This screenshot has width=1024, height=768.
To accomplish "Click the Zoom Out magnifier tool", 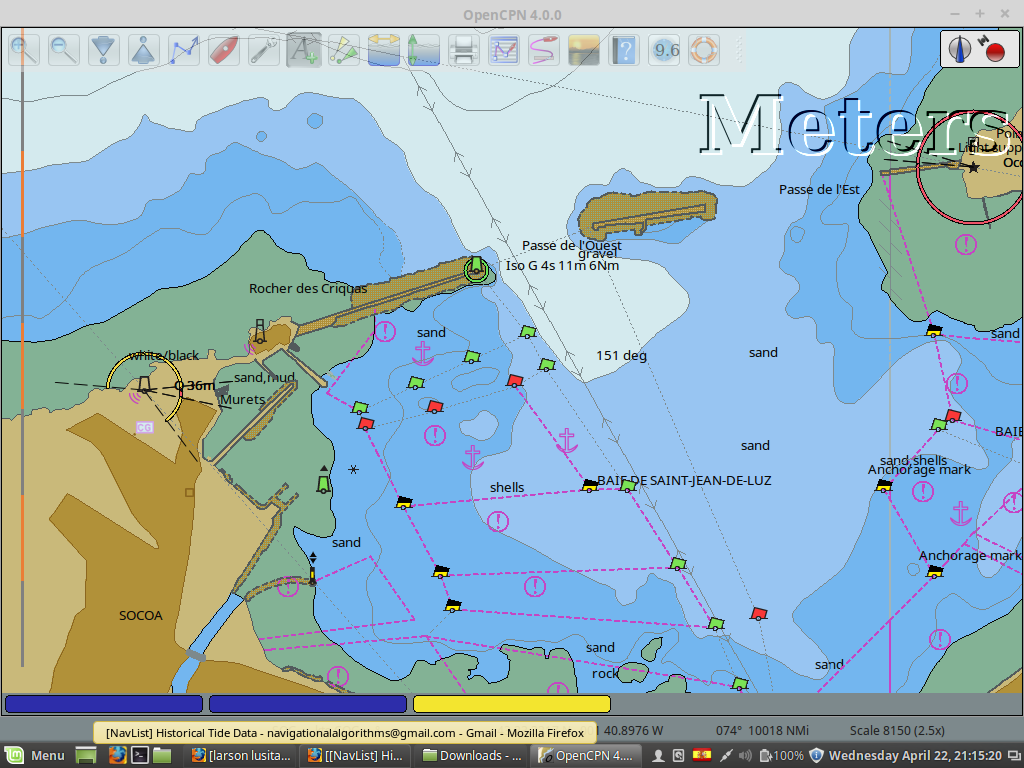I will click(64, 49).
